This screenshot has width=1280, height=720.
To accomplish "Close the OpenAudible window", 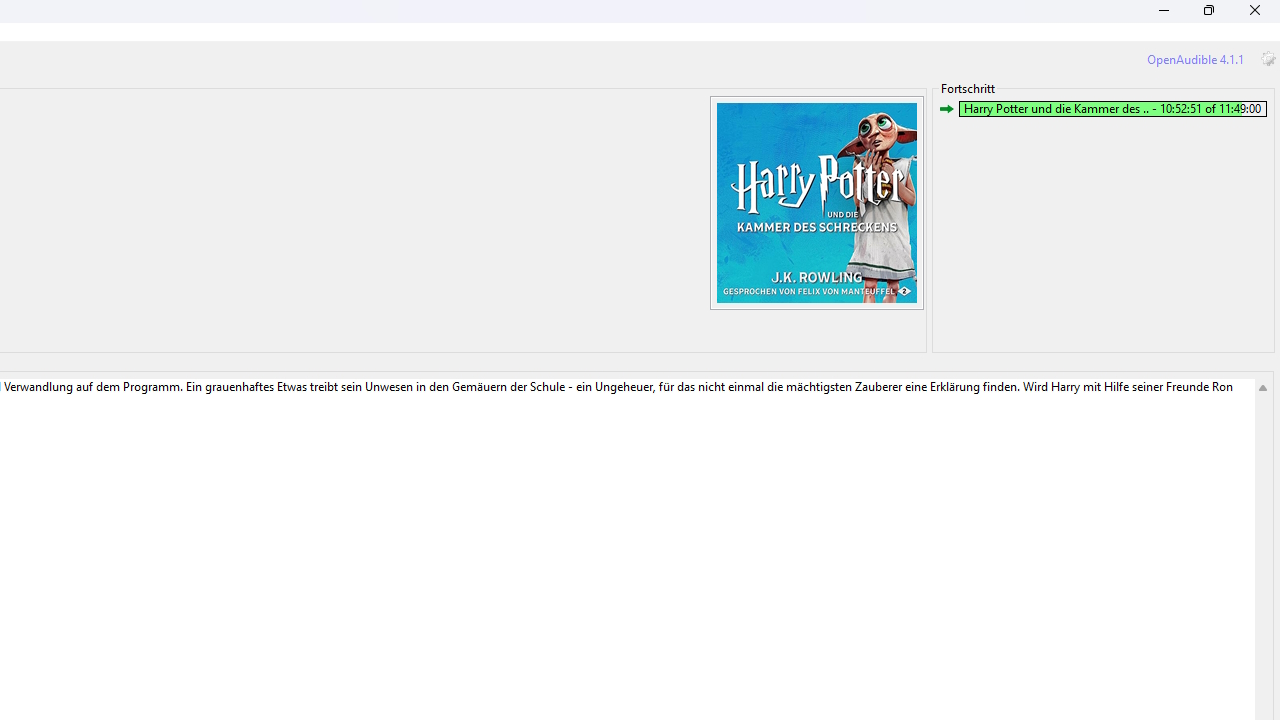I will (1254, 11).
